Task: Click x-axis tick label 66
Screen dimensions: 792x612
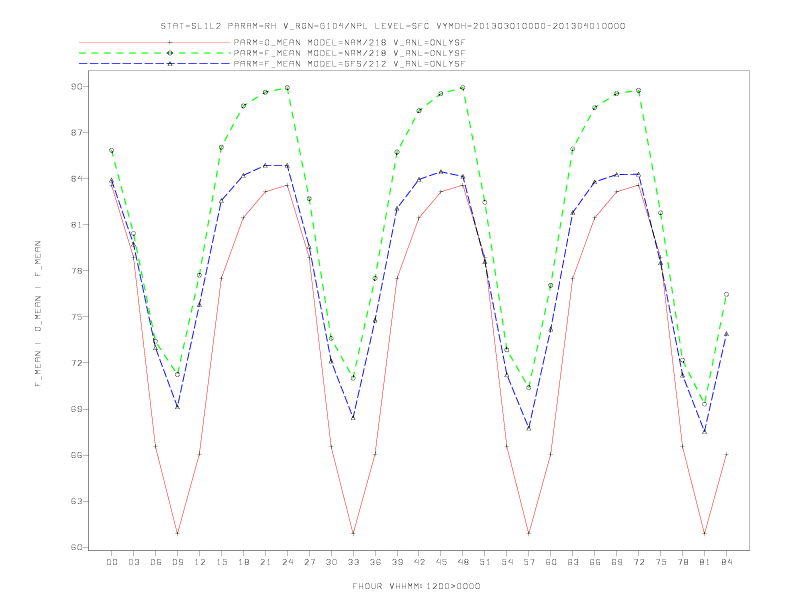Action: tap(595, 562)
